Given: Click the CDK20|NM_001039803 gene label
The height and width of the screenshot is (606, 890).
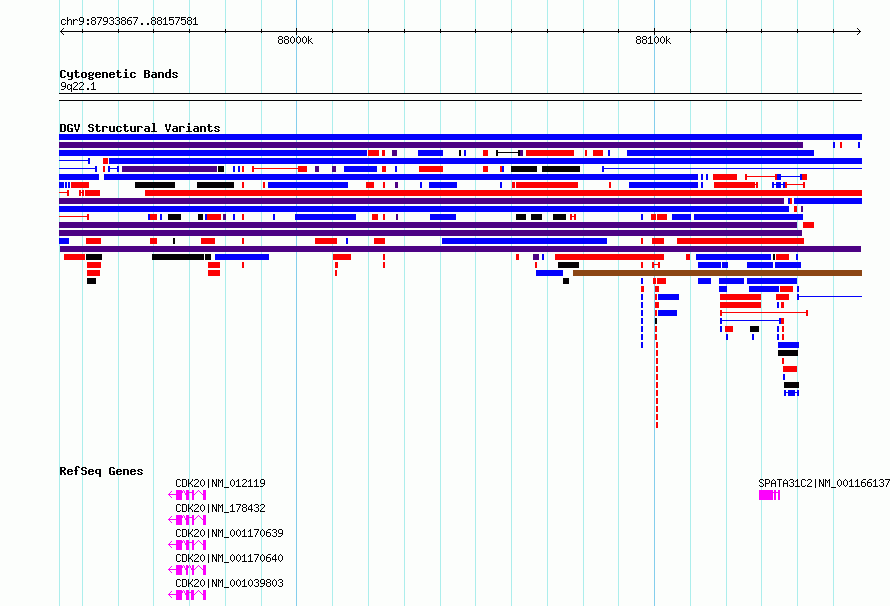Looking at the screenshot, I should point(229,583).
